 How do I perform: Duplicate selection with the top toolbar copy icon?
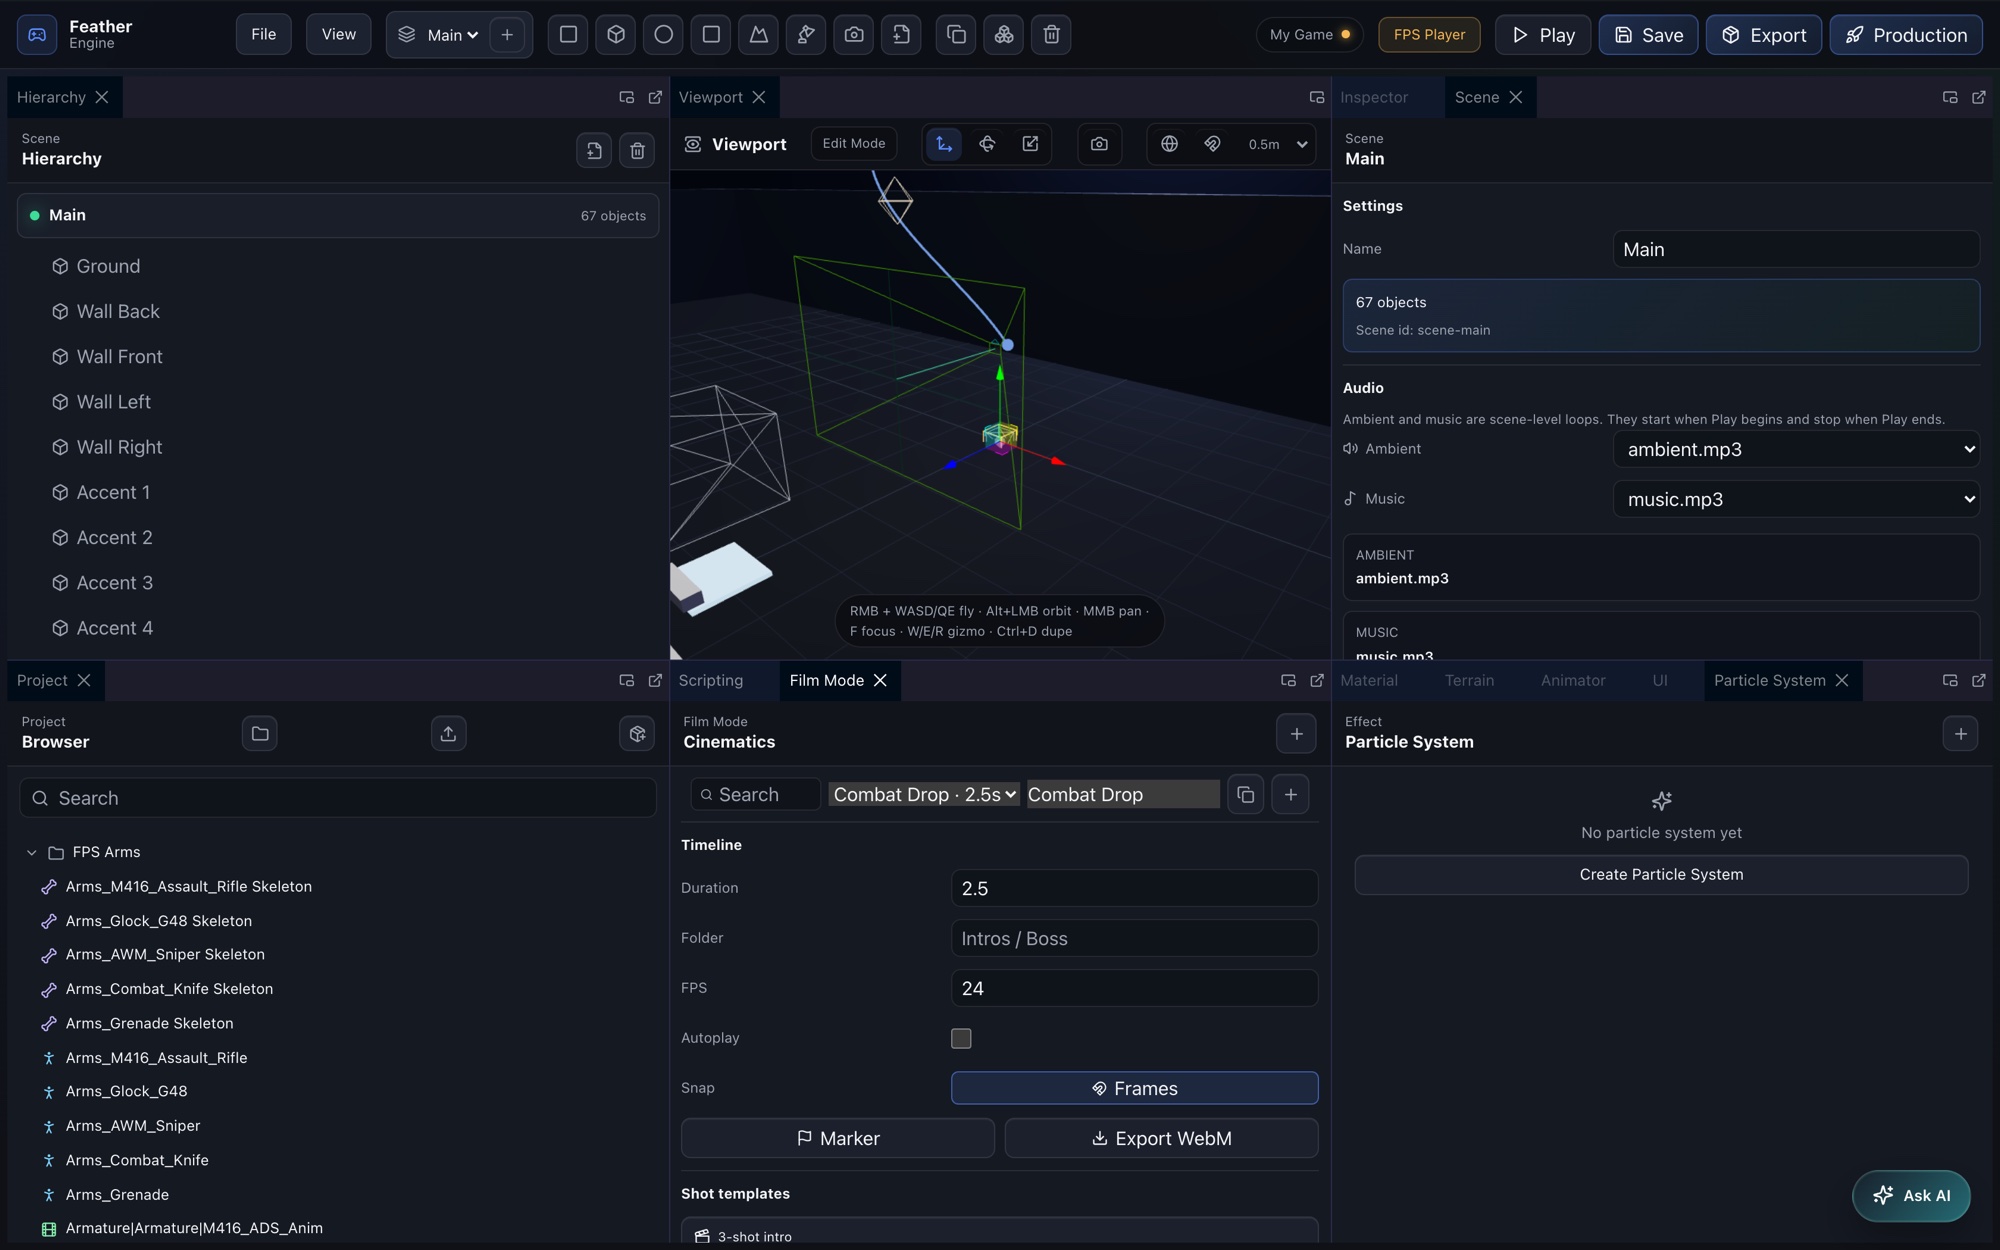coord(956,35)
